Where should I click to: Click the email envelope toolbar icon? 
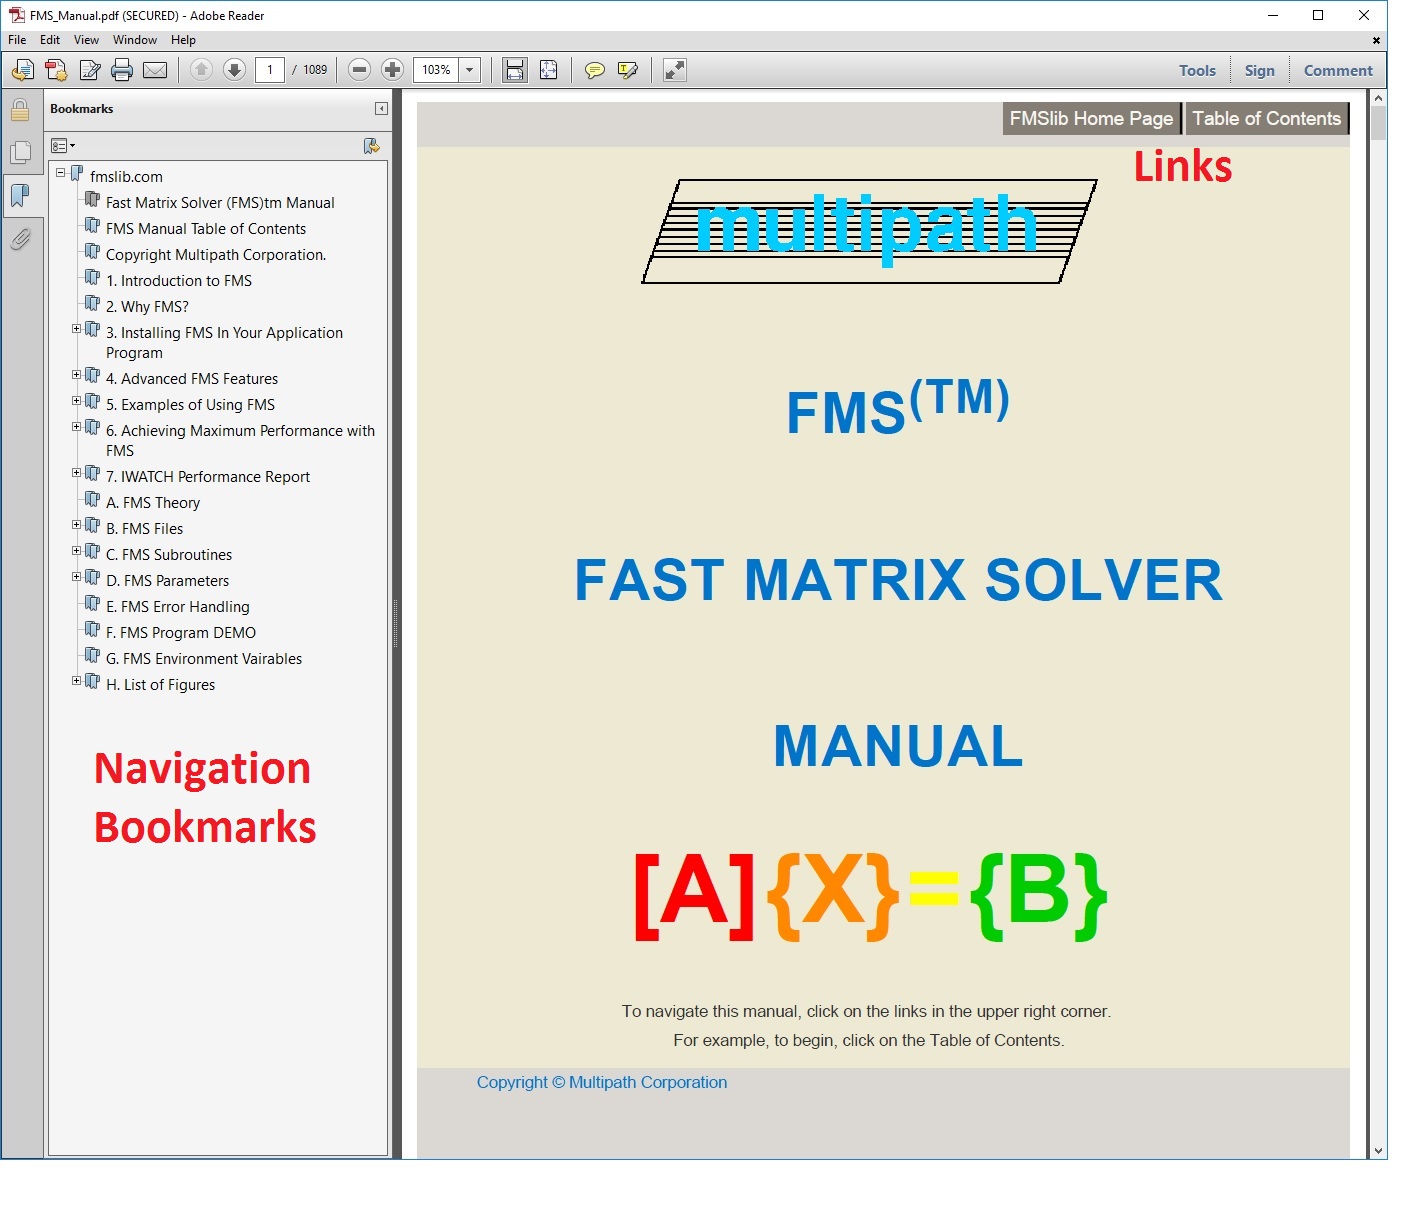coord(155,70)
